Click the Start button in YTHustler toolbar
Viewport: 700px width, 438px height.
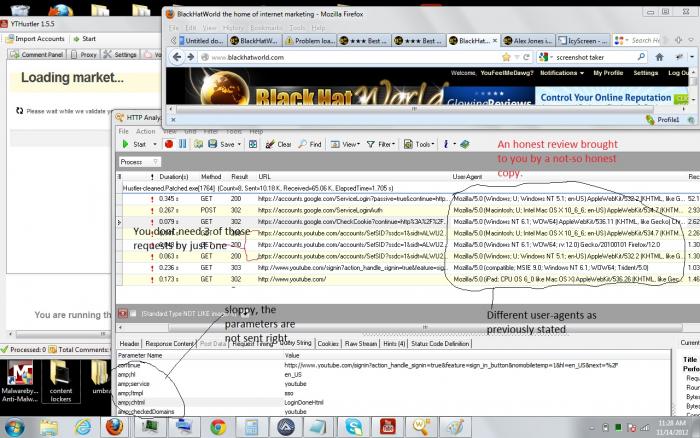[85, 39]
